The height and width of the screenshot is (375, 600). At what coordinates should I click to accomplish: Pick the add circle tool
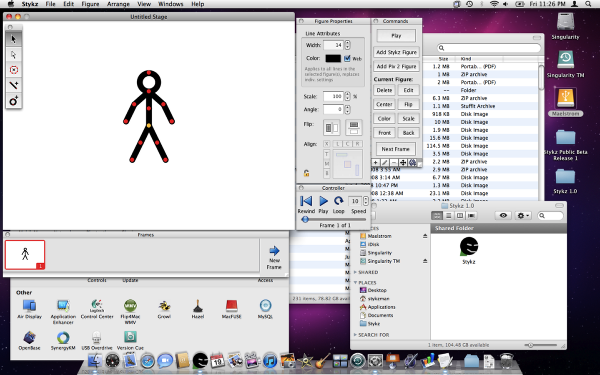click(14, 101)
